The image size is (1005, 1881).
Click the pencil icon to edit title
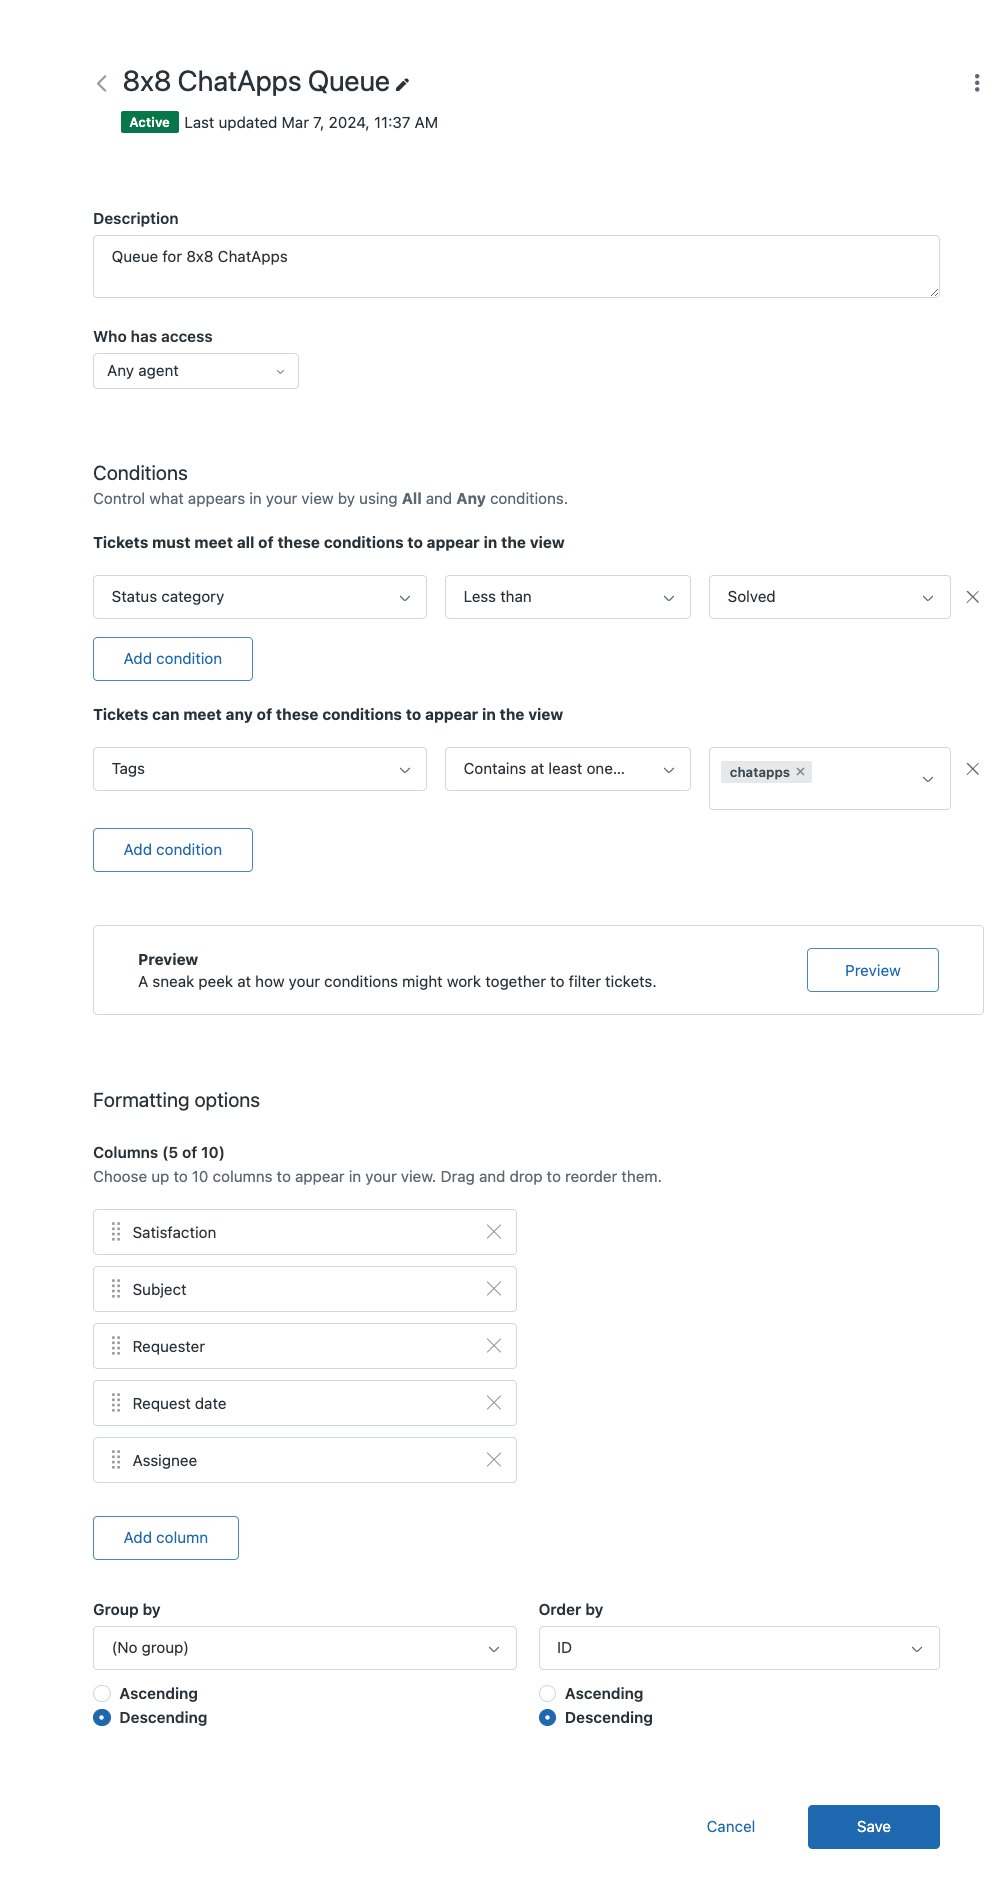click(403, 85)
